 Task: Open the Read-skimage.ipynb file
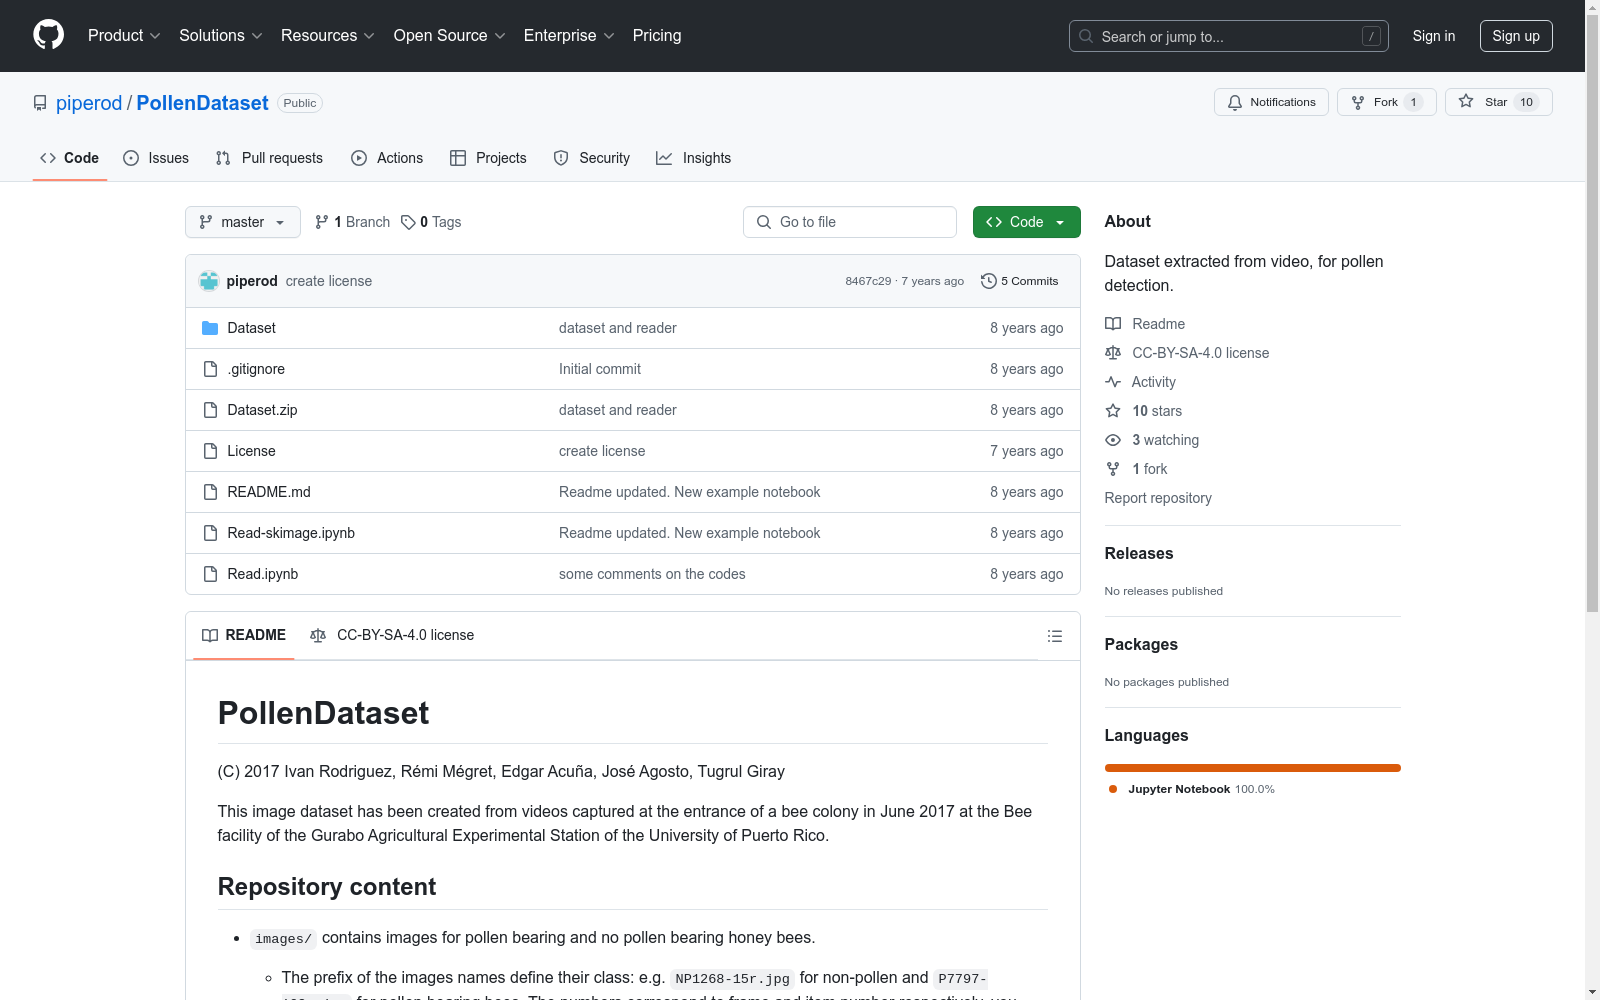point(291,533)
